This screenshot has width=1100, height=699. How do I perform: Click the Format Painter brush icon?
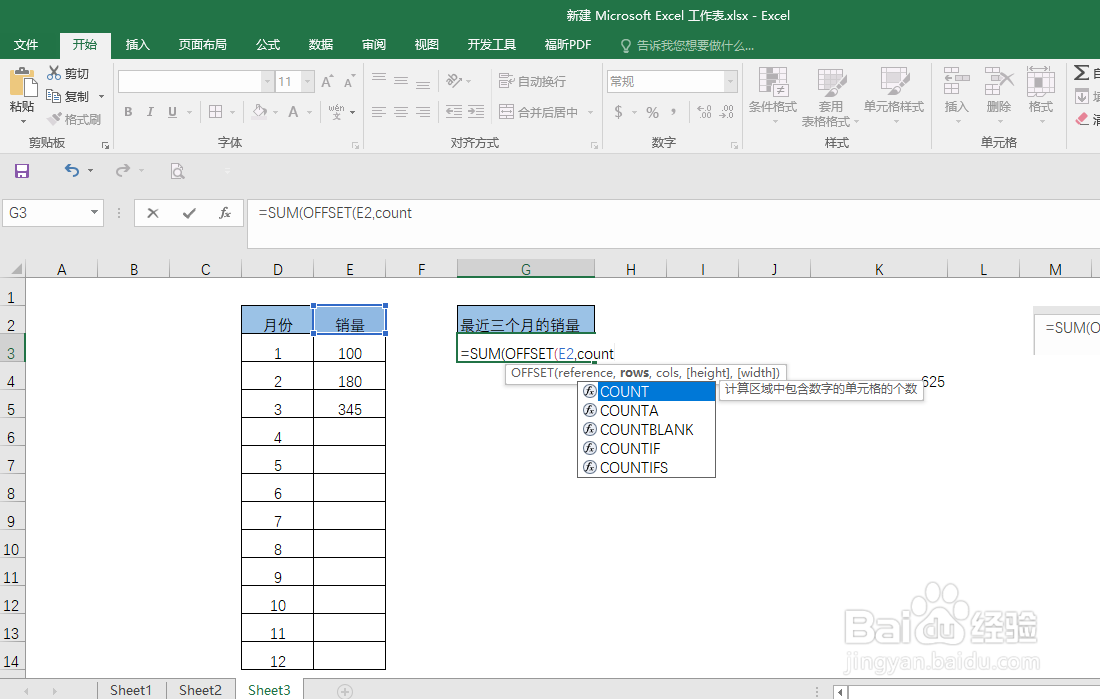(54, 119)
